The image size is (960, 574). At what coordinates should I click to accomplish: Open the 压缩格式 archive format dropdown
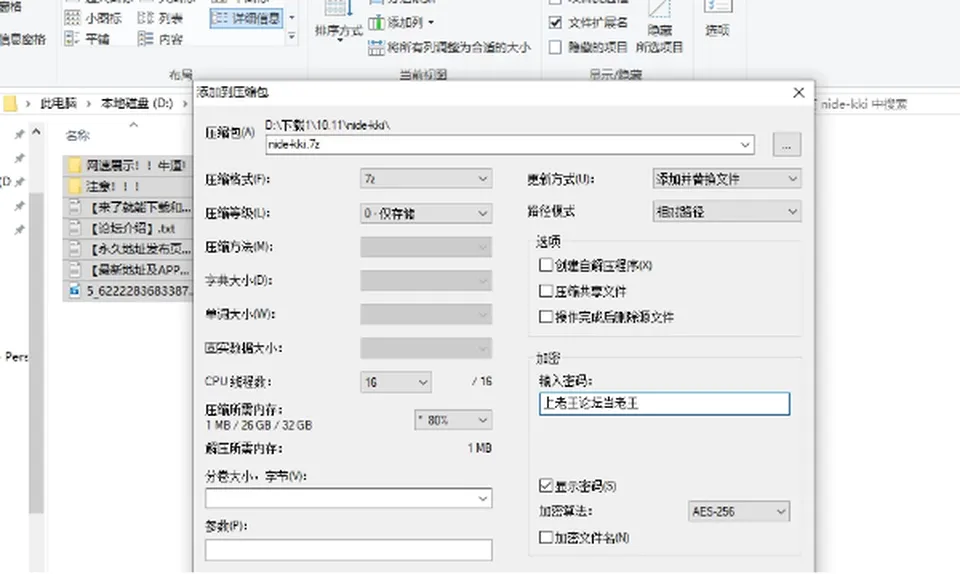(426, 179)
